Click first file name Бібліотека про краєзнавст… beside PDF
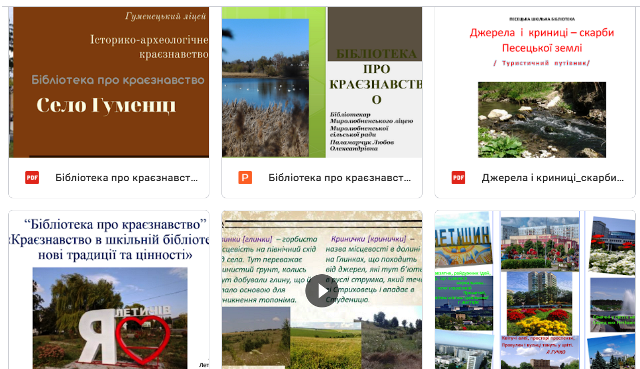 pyautogui.click(x=127, y=178)
